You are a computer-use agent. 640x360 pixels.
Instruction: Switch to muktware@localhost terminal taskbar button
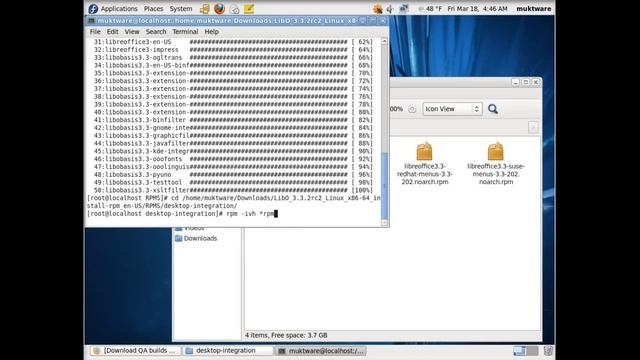click(x=320, y=351)
